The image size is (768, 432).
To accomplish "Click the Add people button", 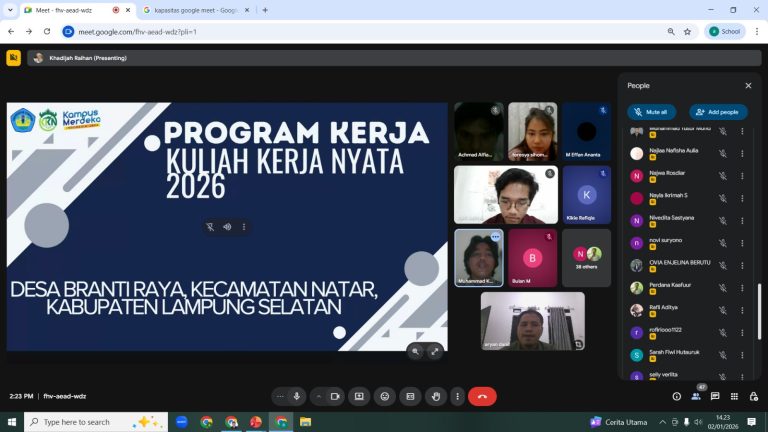I will (718, 112).
